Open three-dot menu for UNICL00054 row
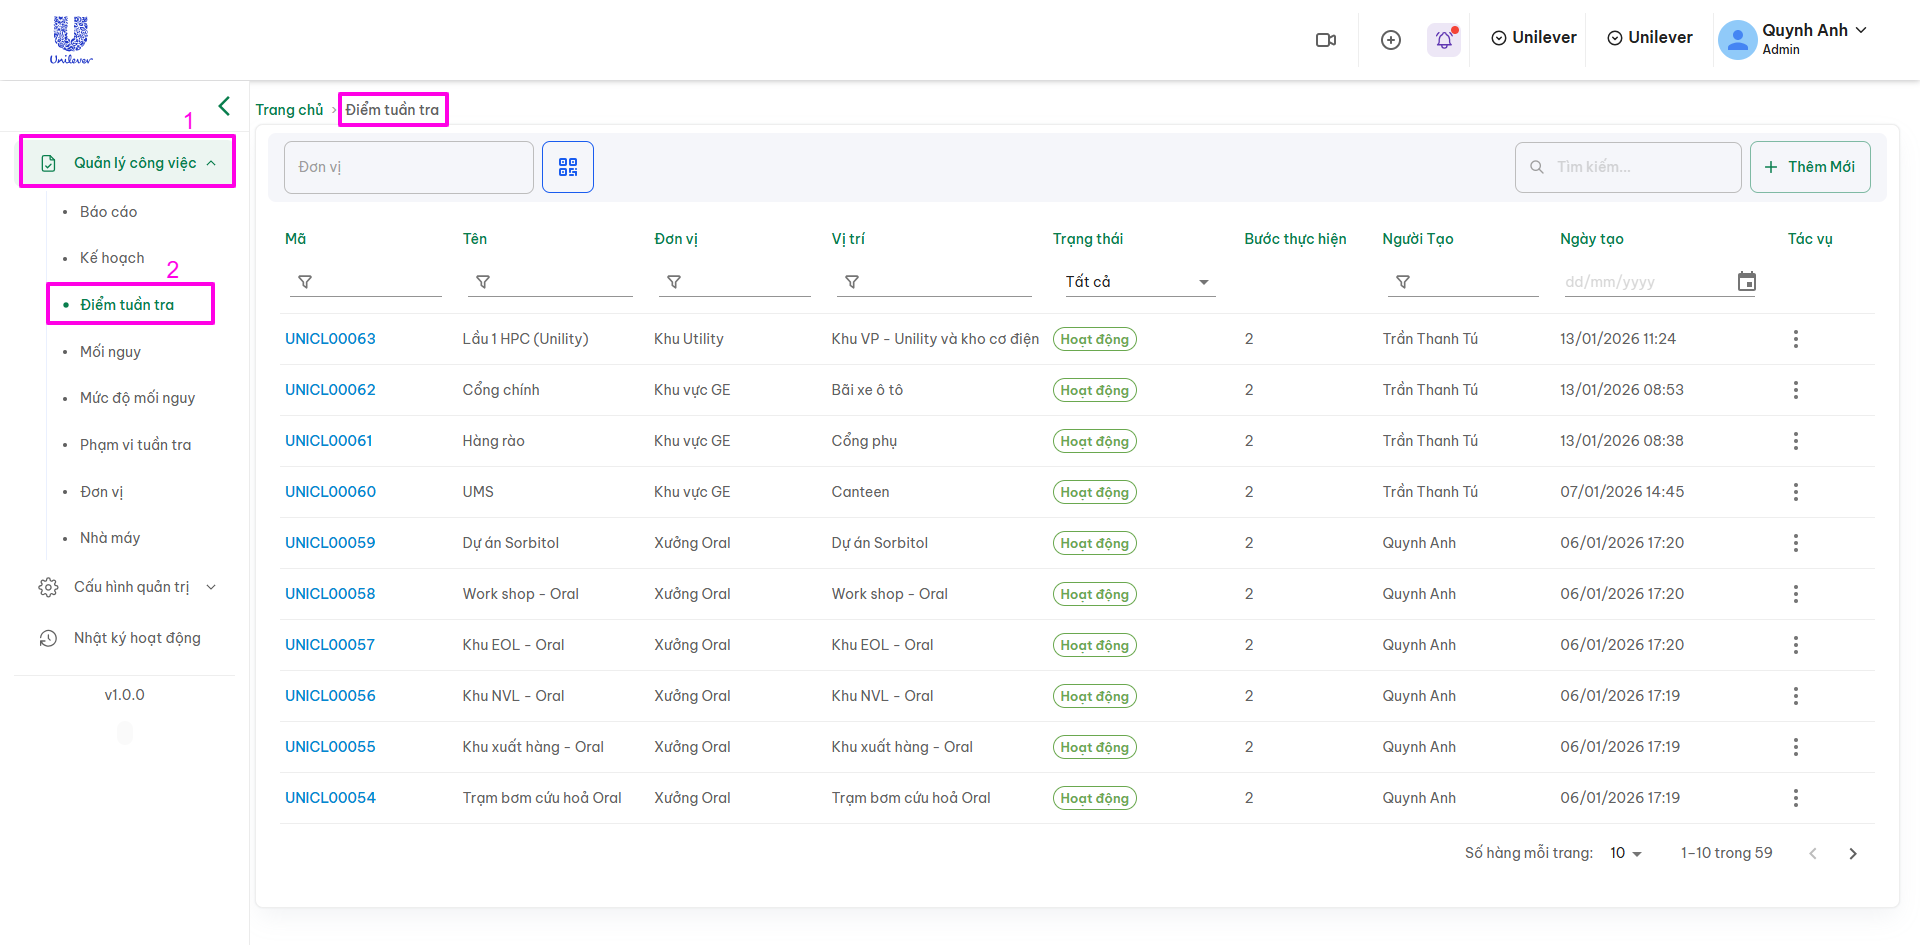 pos(1795,798)
